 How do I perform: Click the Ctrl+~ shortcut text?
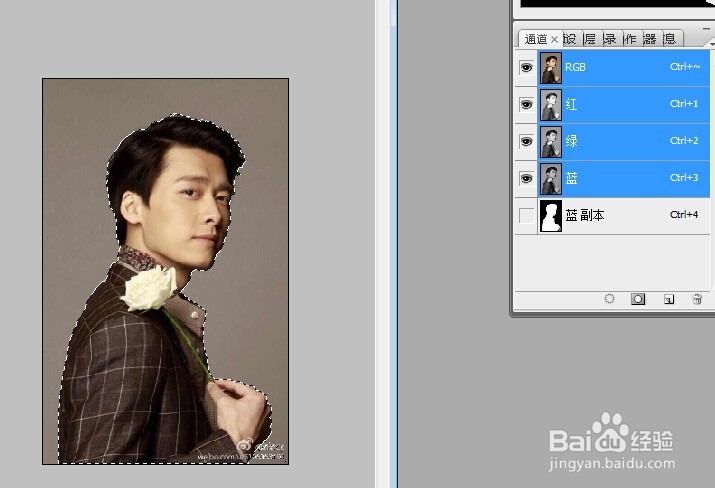(685, 67)
